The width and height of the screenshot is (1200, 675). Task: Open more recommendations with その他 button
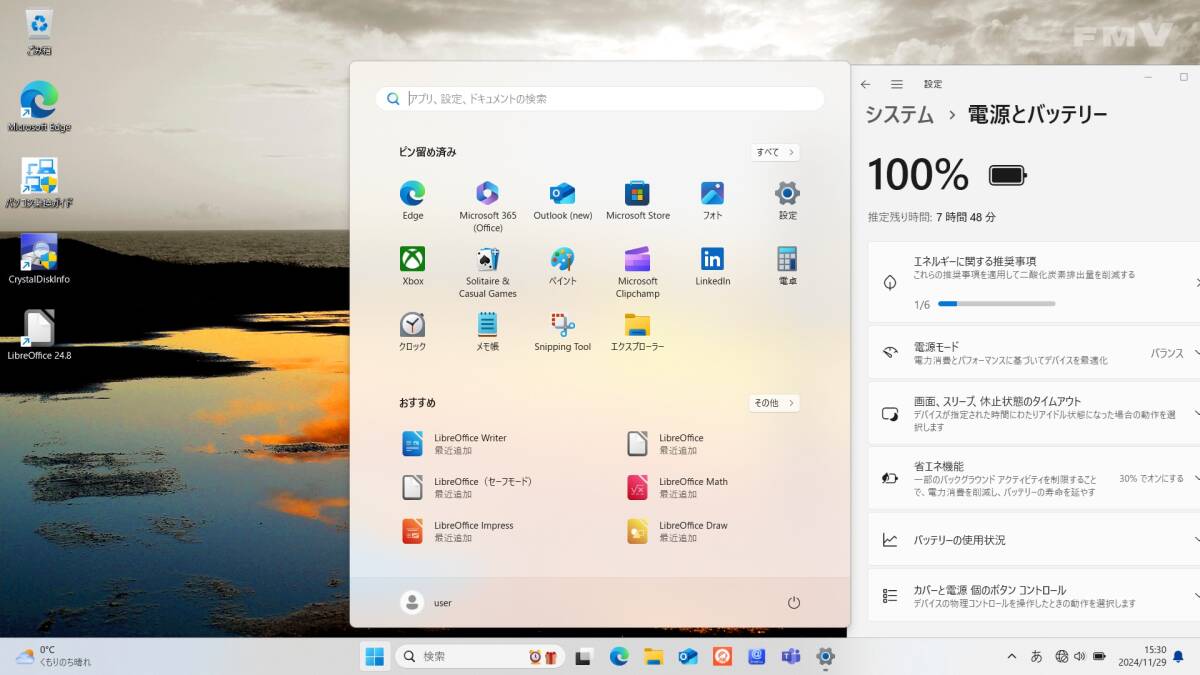[x=774, y=403]
